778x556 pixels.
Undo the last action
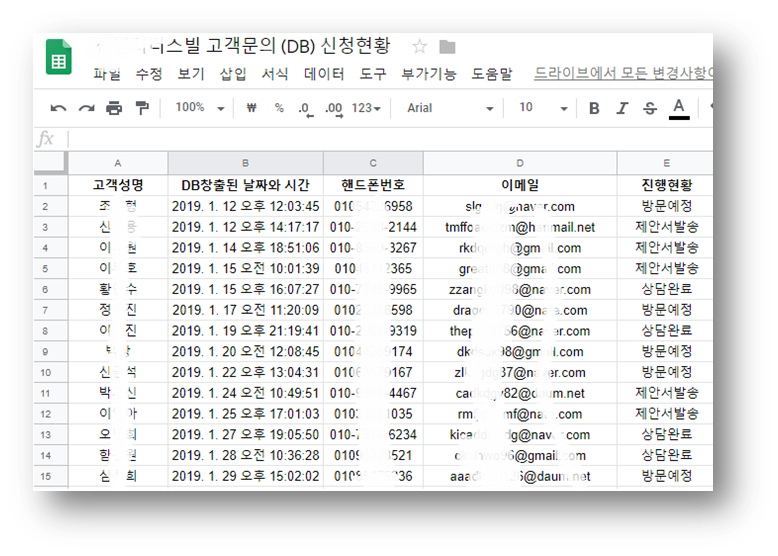tap(58, 108)
